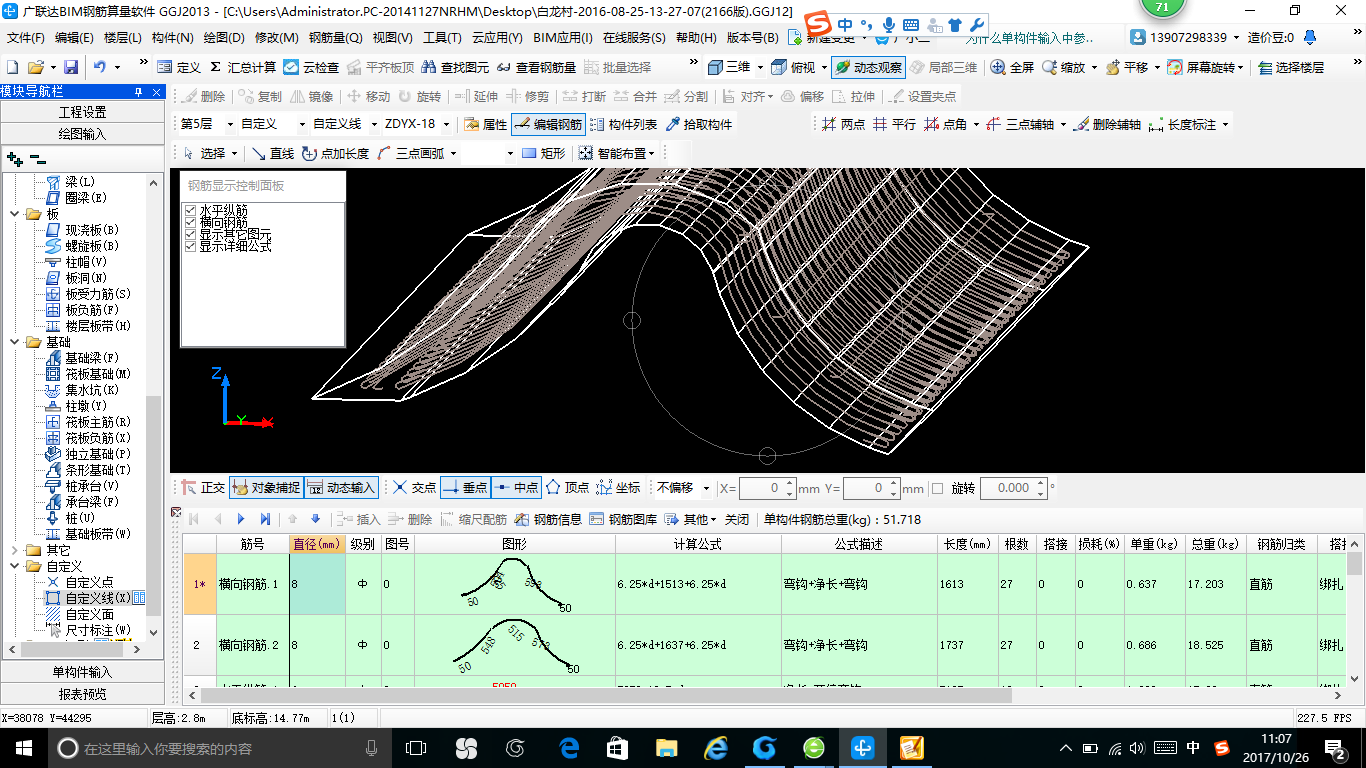Open 查看钢筋量 rebar quantity view
The width and height of the screenshot is (1366, 768).
pos(537,67)
